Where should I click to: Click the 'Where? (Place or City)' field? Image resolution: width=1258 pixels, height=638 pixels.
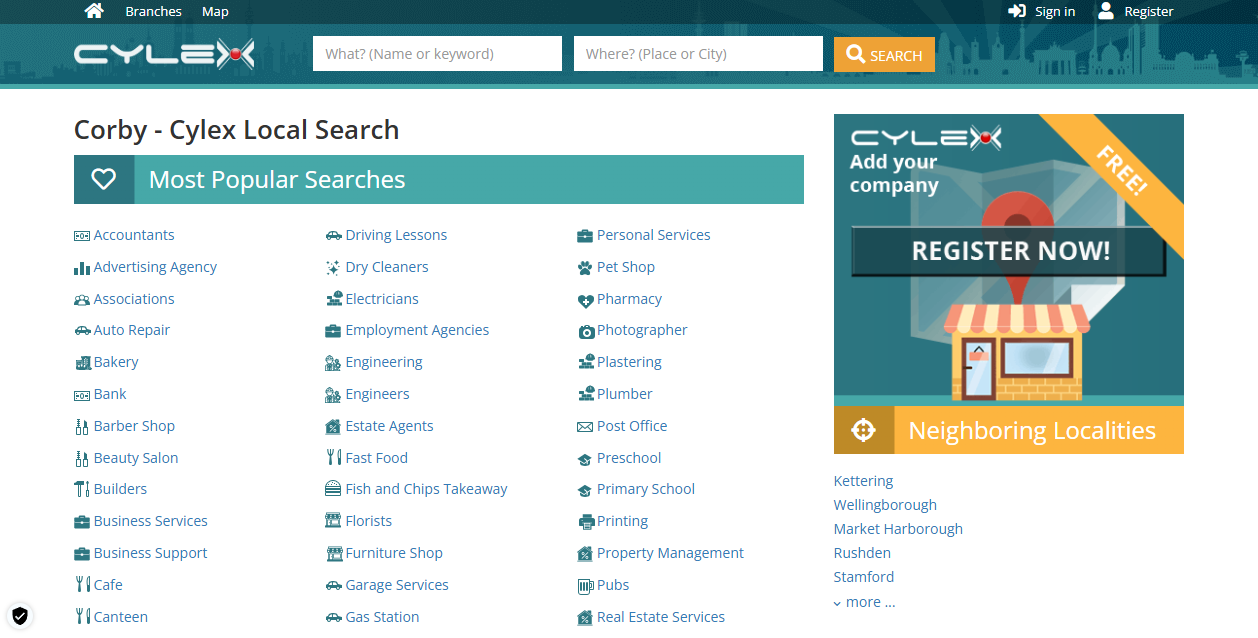[698, 53]
